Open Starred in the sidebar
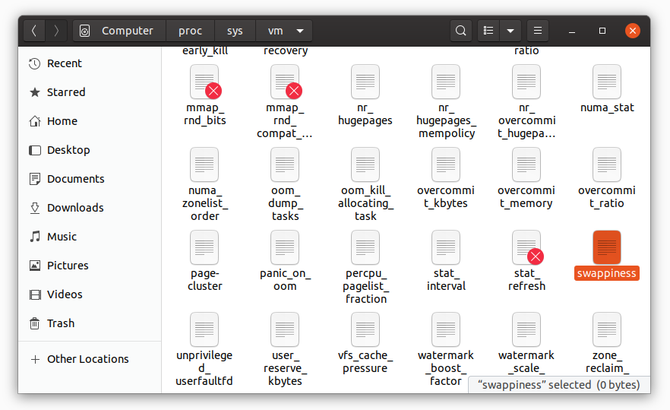 coord(90,92)
